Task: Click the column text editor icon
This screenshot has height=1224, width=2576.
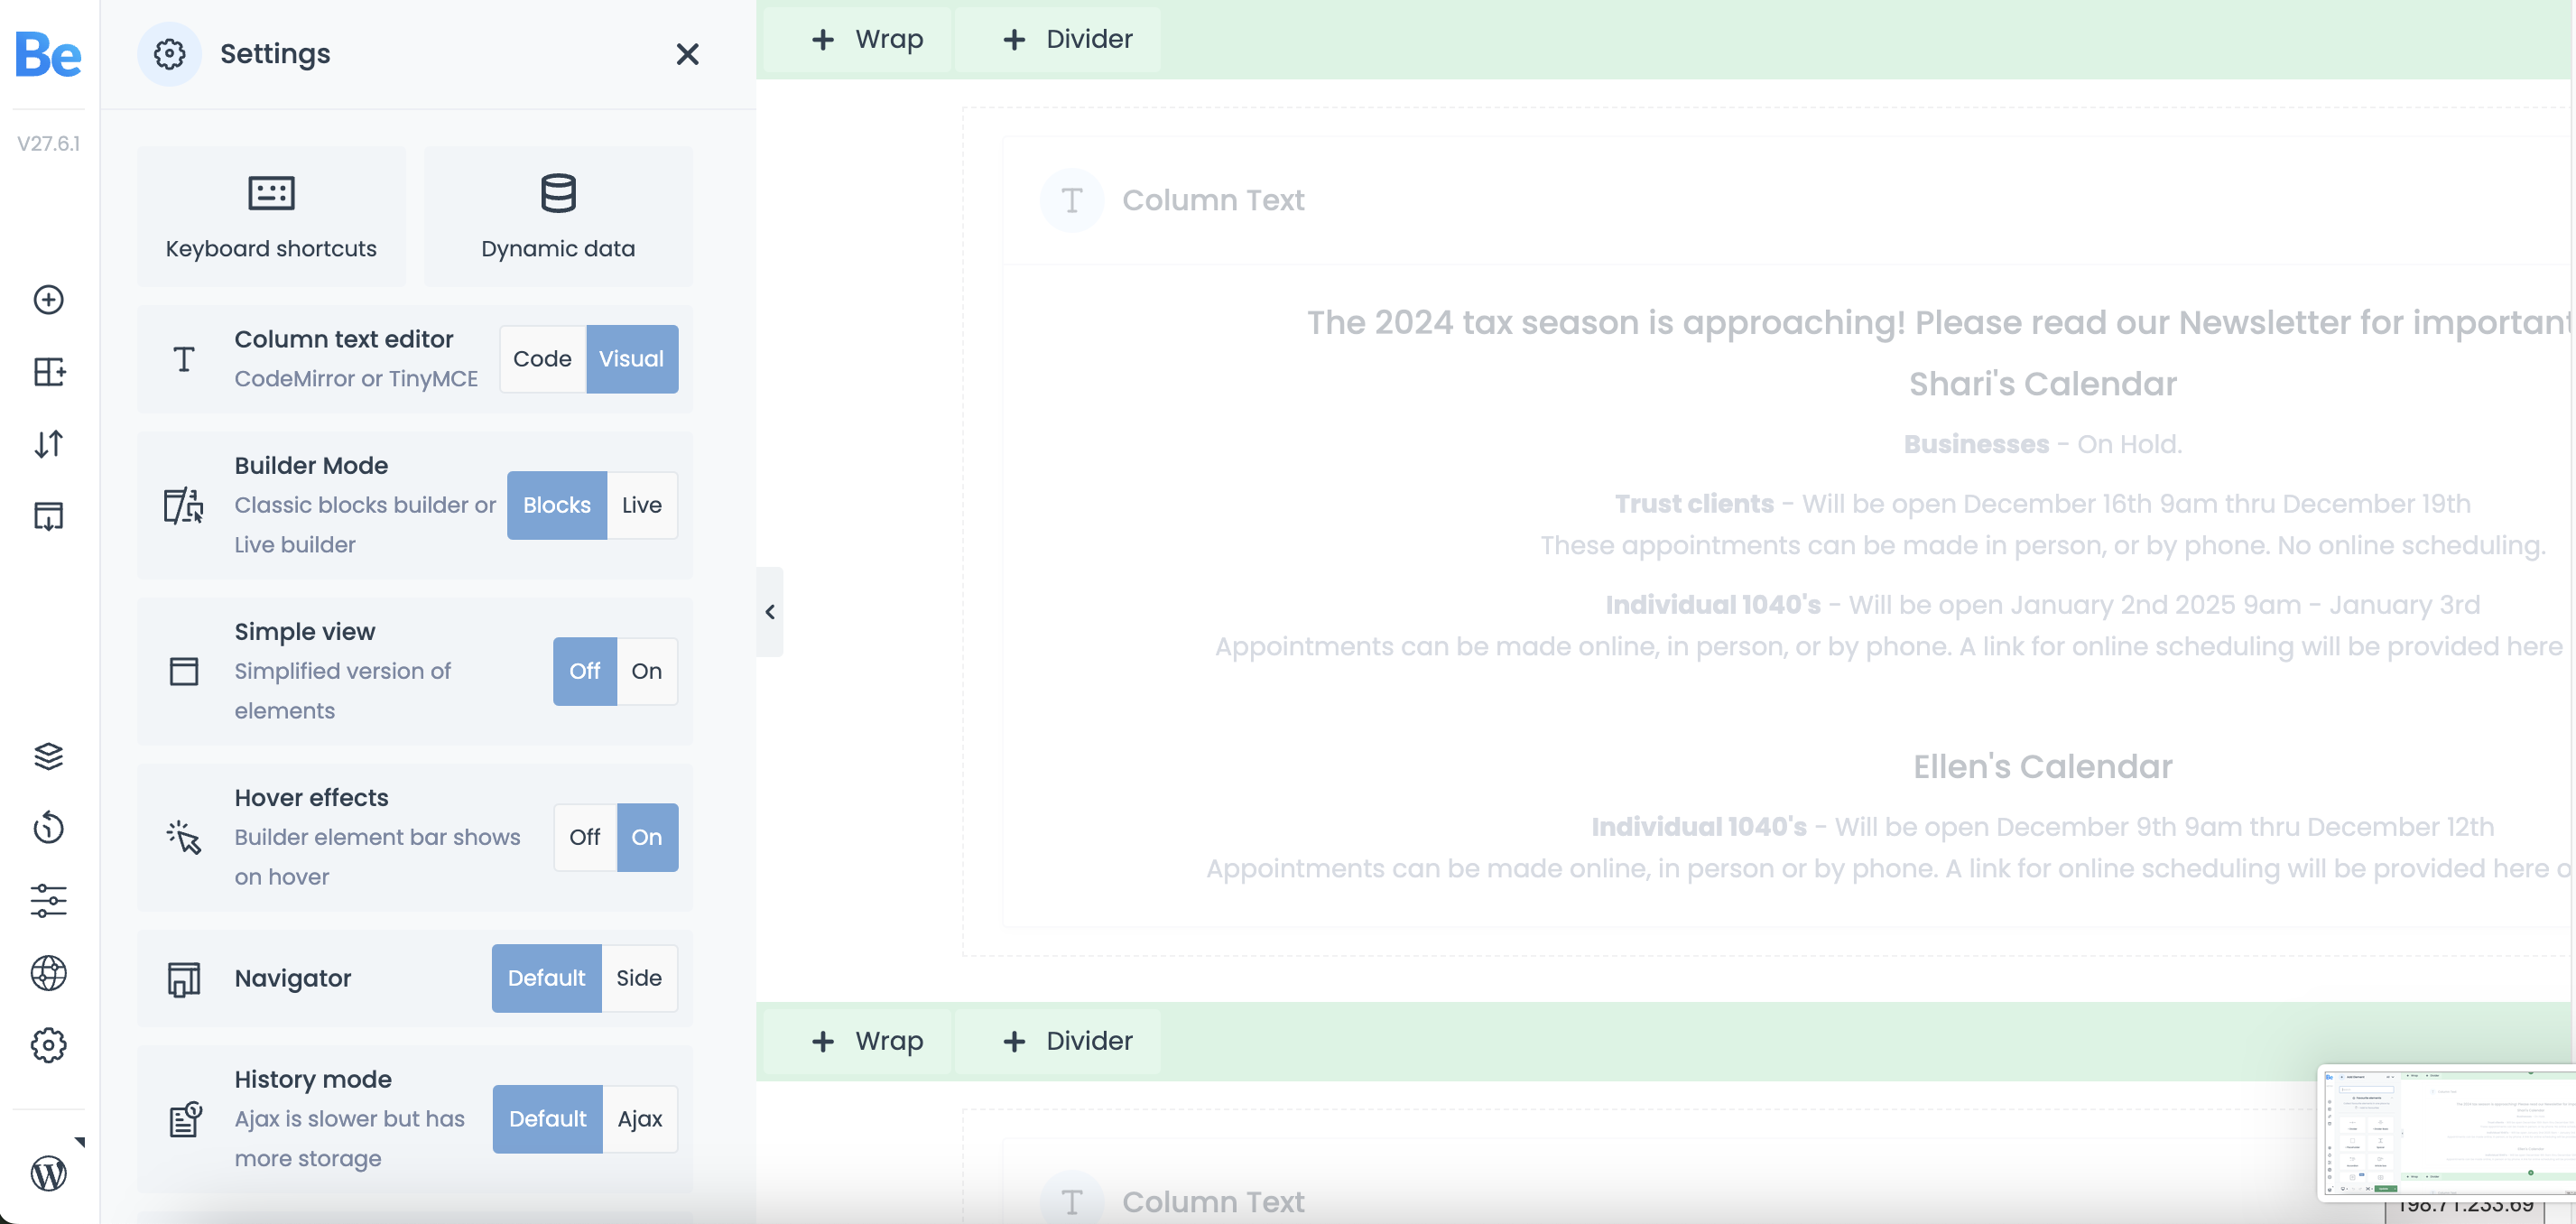Action: (x=182, y=358)
